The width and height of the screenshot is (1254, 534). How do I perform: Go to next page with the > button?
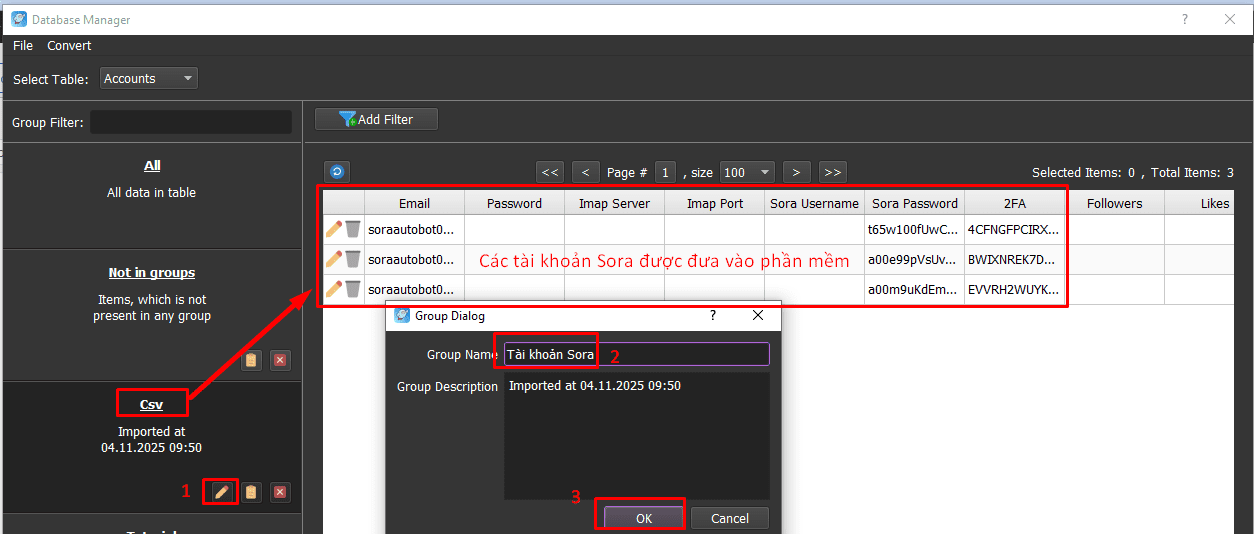coord(796,172)
